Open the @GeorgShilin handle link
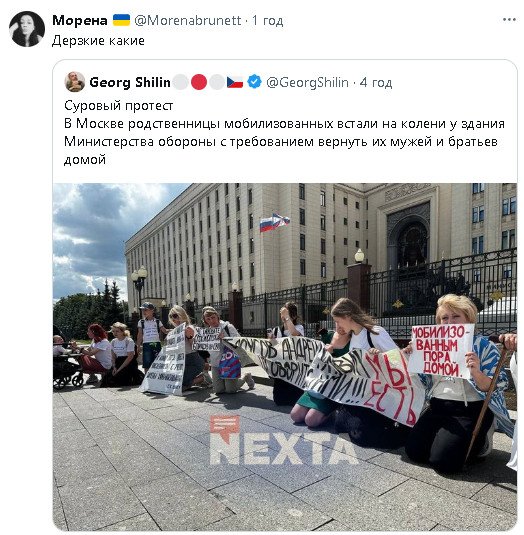 click(307, 82)
